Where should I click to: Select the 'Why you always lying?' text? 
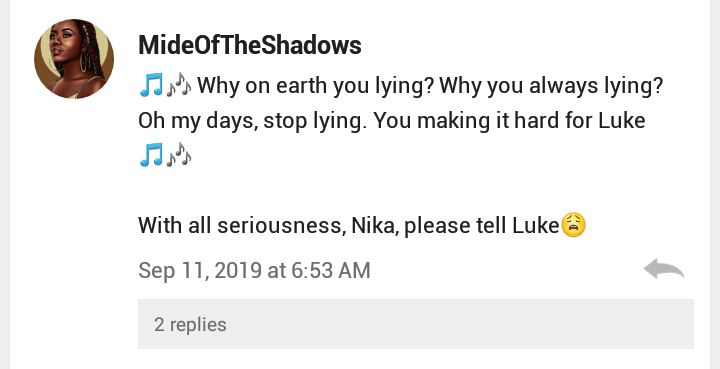click(551, 86)
